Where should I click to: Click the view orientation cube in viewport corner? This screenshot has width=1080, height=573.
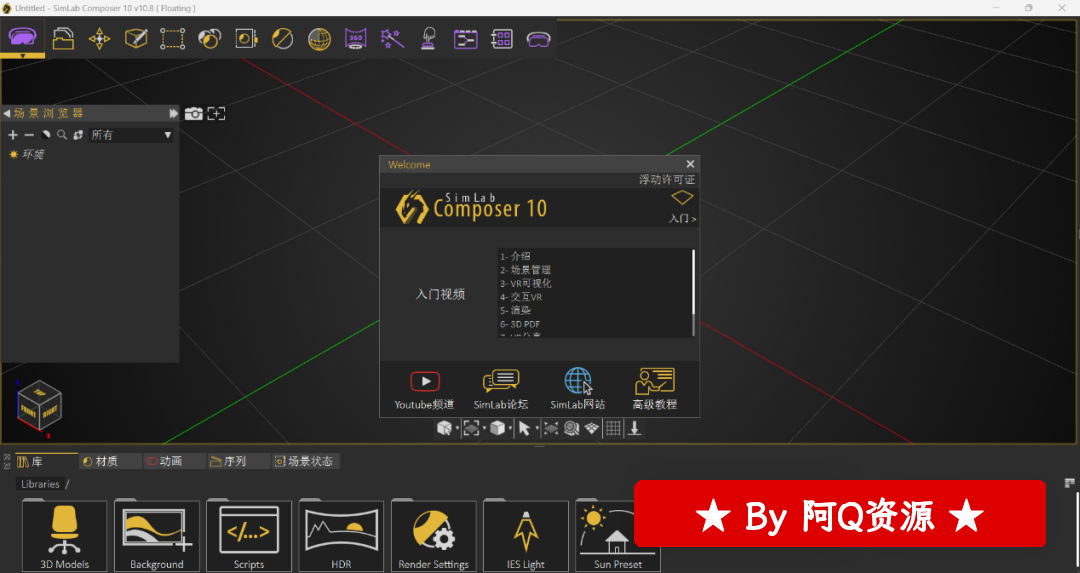pyautogui.click(x=39, y=404)
